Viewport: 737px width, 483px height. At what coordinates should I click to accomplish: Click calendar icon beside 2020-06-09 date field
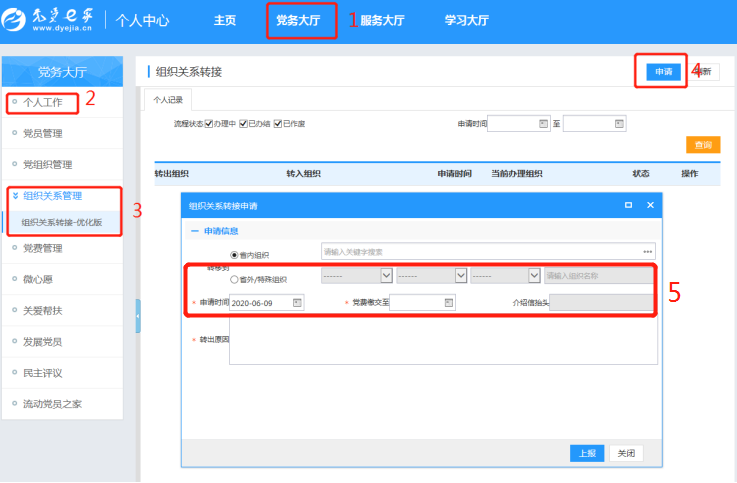point(297,302)
